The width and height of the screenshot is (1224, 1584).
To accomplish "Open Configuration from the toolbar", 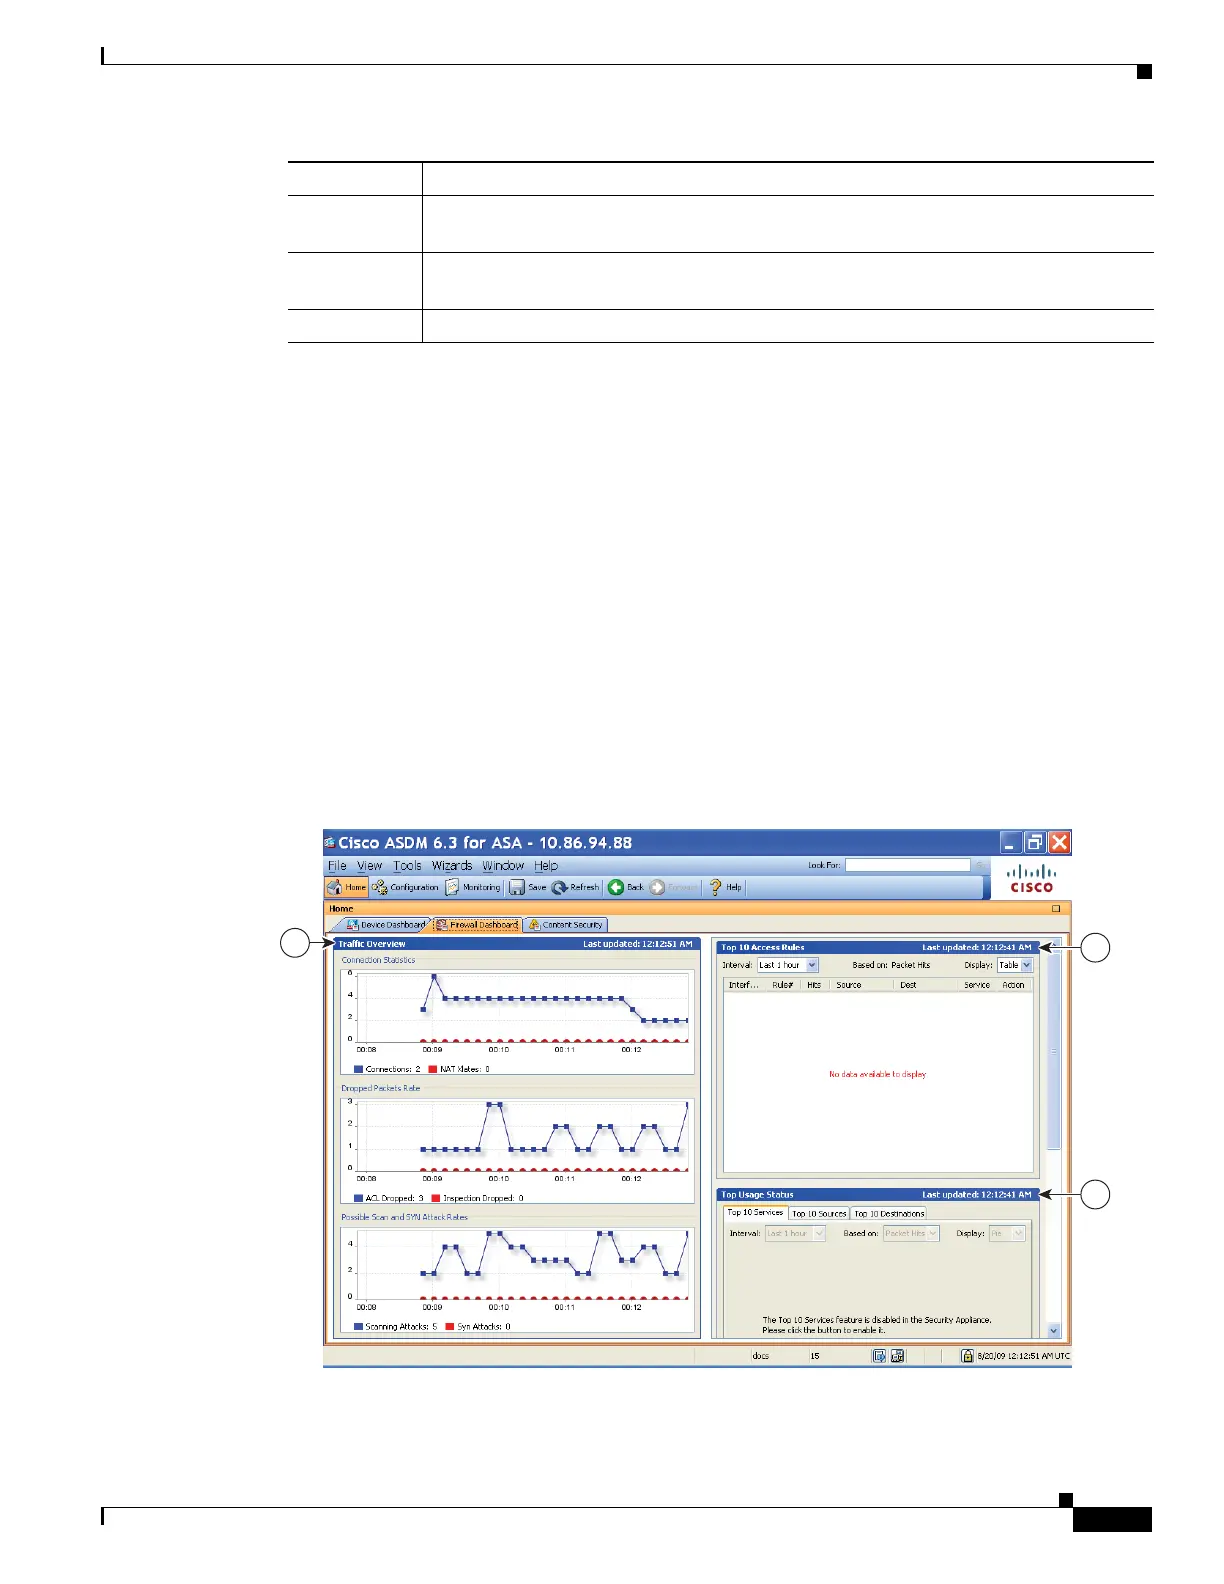I will (x=405, y=887).
